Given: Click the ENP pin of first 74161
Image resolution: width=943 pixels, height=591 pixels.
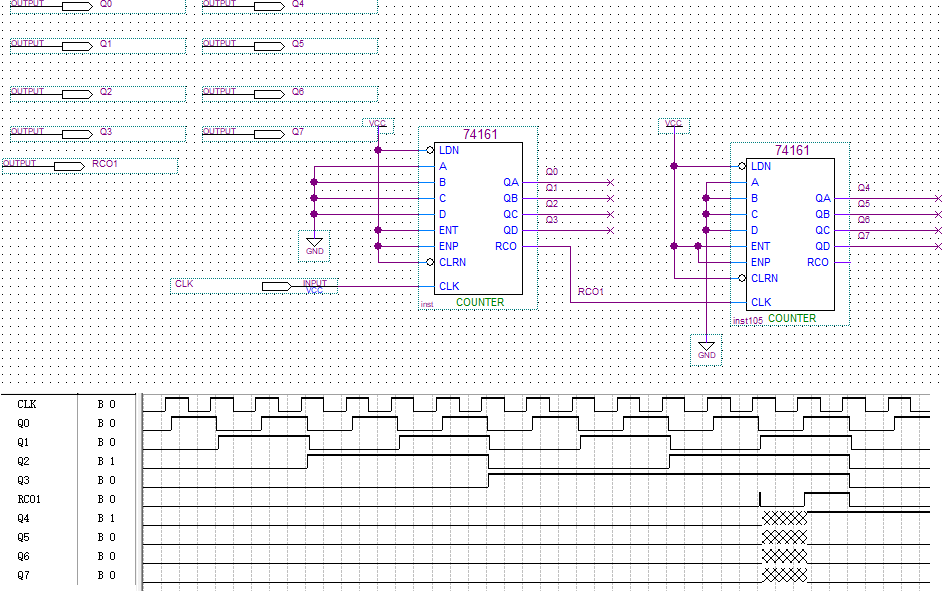Looking at the screenshot, I should (x=449, y=247).
